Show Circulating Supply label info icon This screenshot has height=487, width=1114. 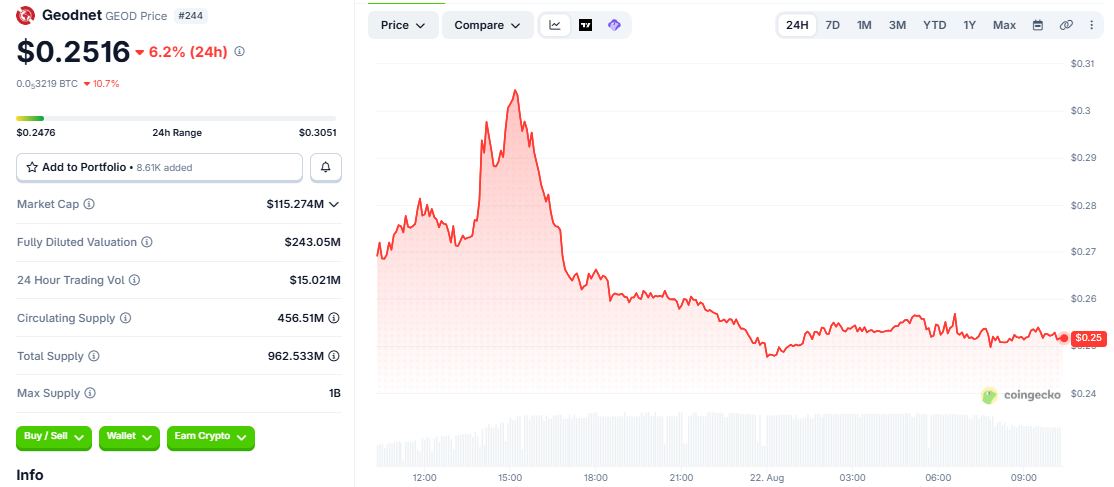click(125, 318)
